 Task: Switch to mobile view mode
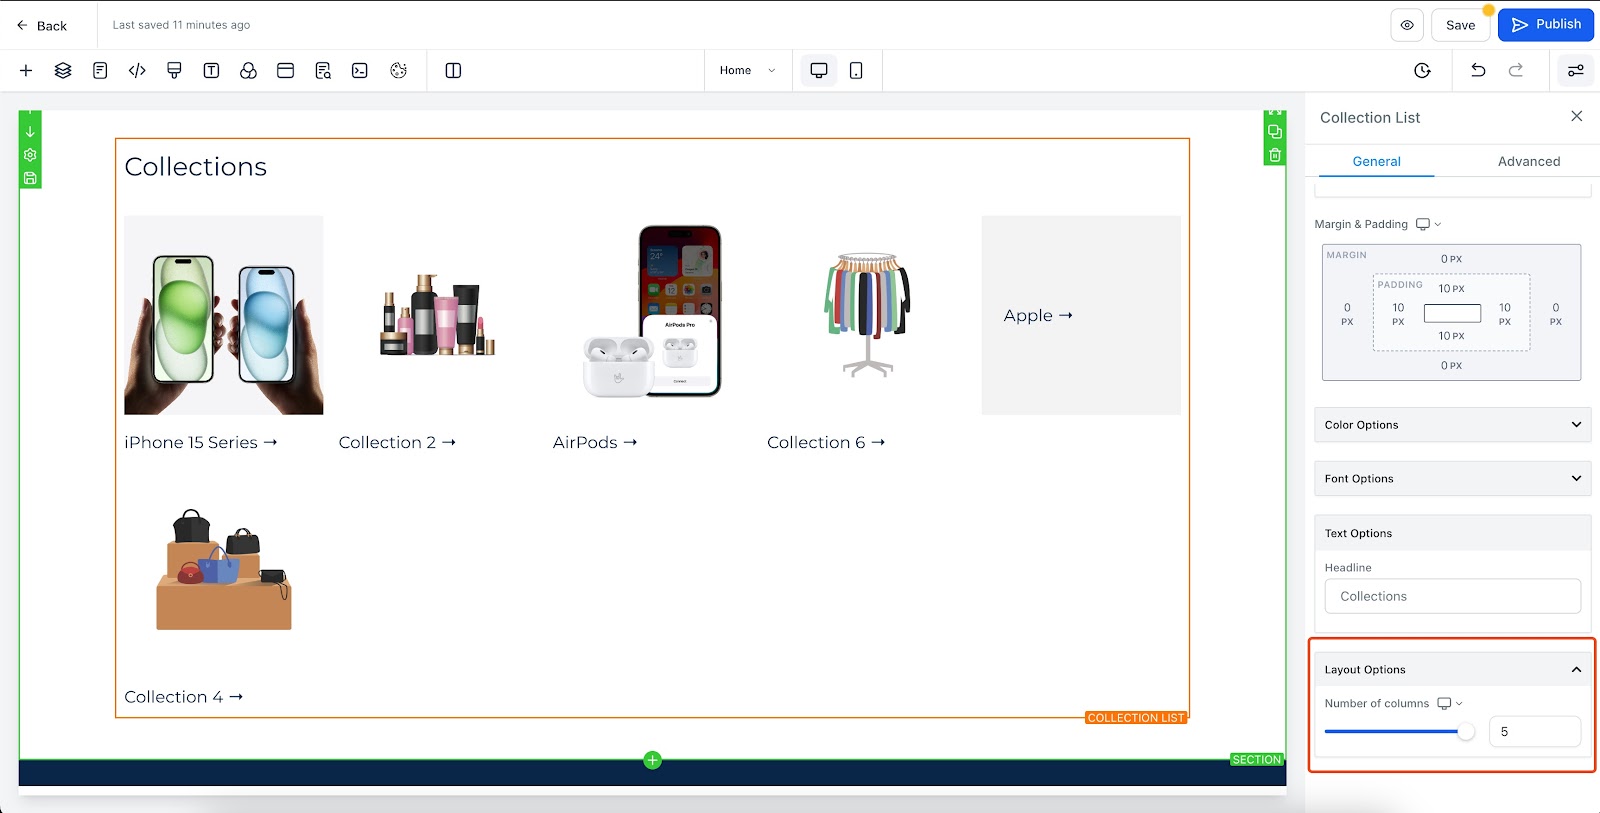[x=856, y=70]
